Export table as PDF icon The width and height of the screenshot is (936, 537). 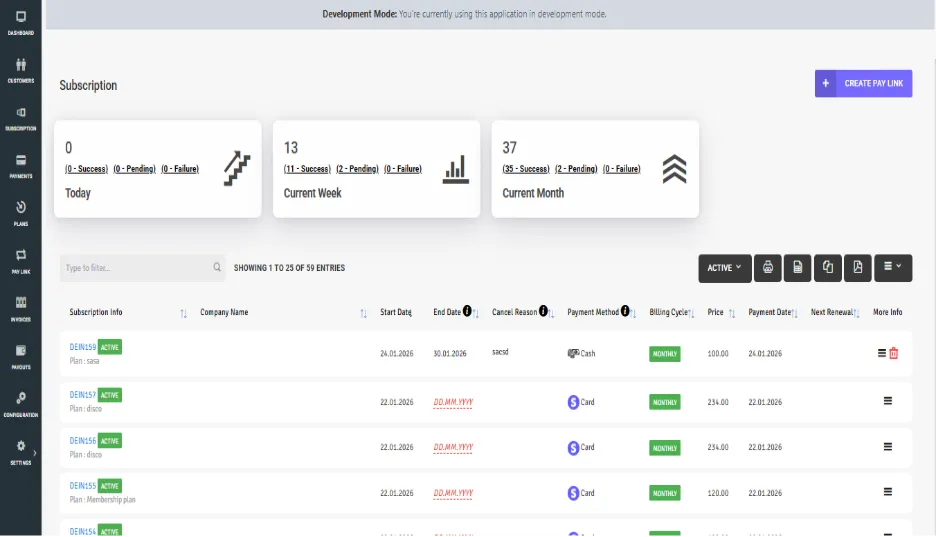click(x=858, y=268)
